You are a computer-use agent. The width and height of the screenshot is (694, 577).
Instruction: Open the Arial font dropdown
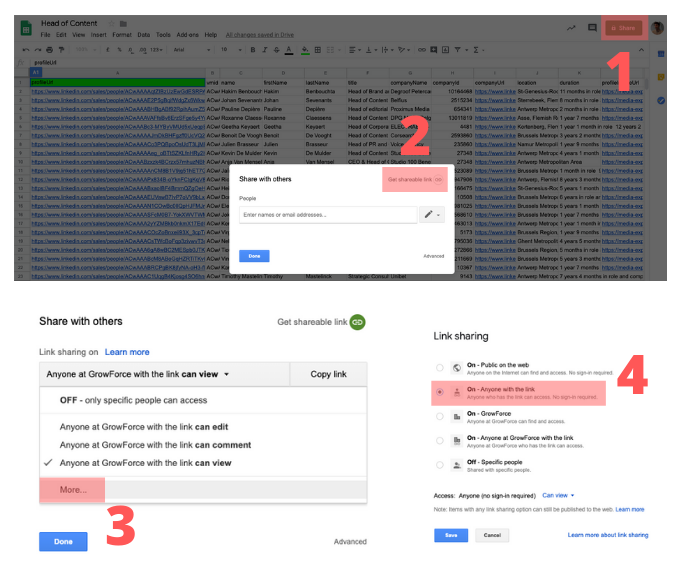192,50
